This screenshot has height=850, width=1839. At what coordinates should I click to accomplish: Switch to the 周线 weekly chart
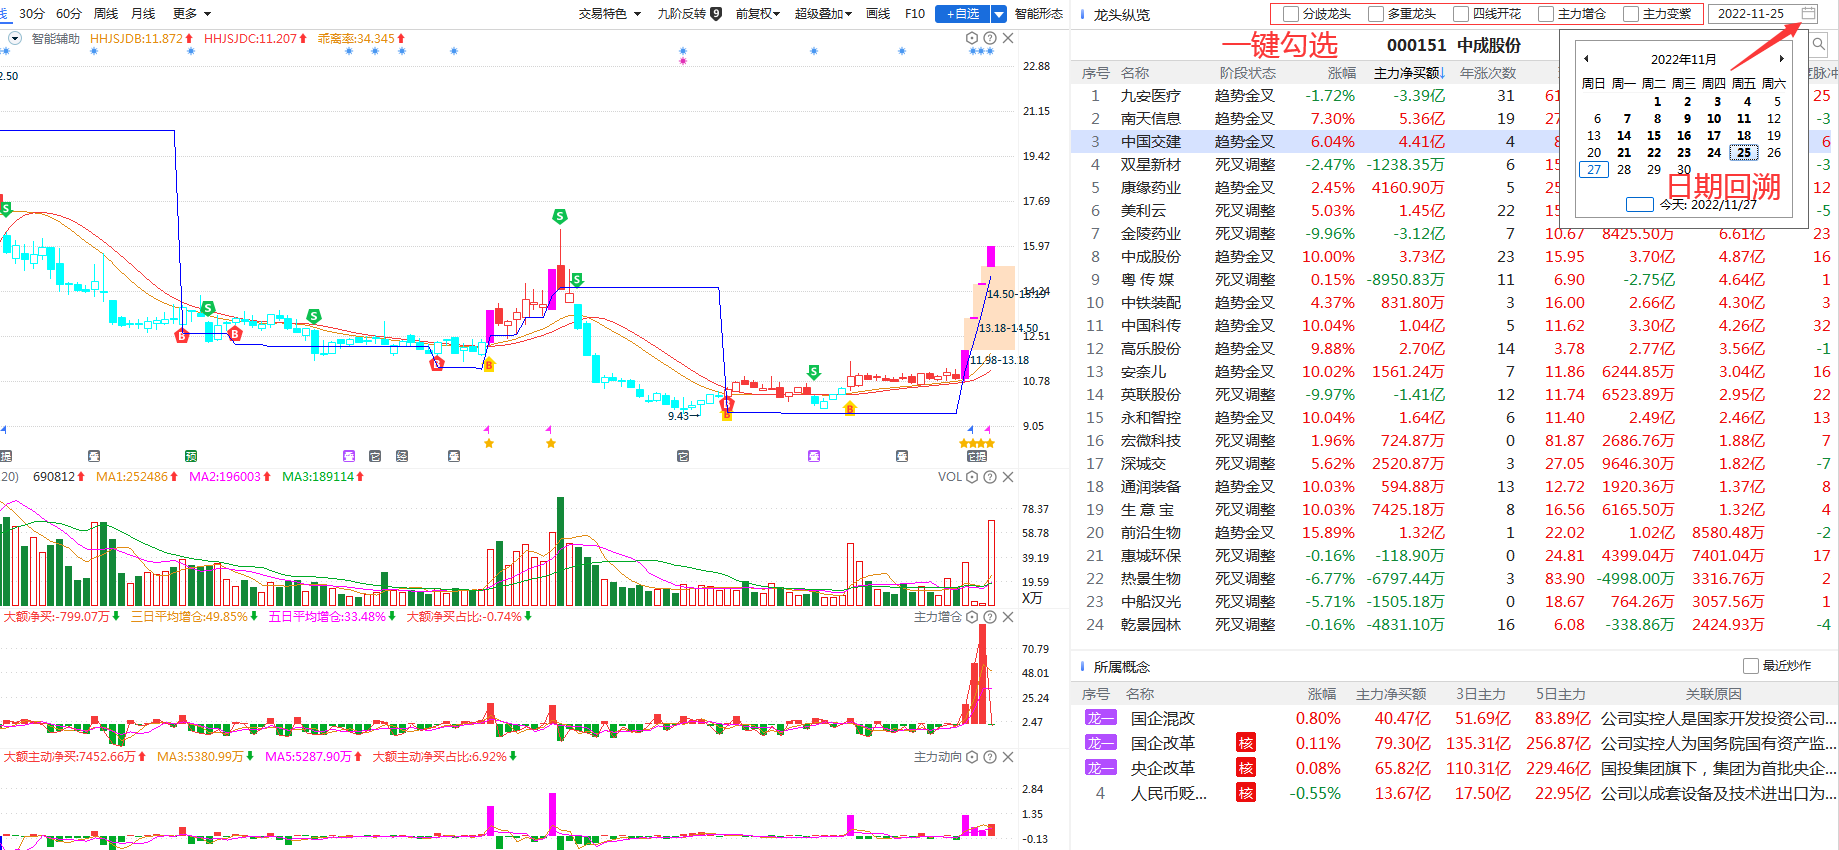click(106, 13)
